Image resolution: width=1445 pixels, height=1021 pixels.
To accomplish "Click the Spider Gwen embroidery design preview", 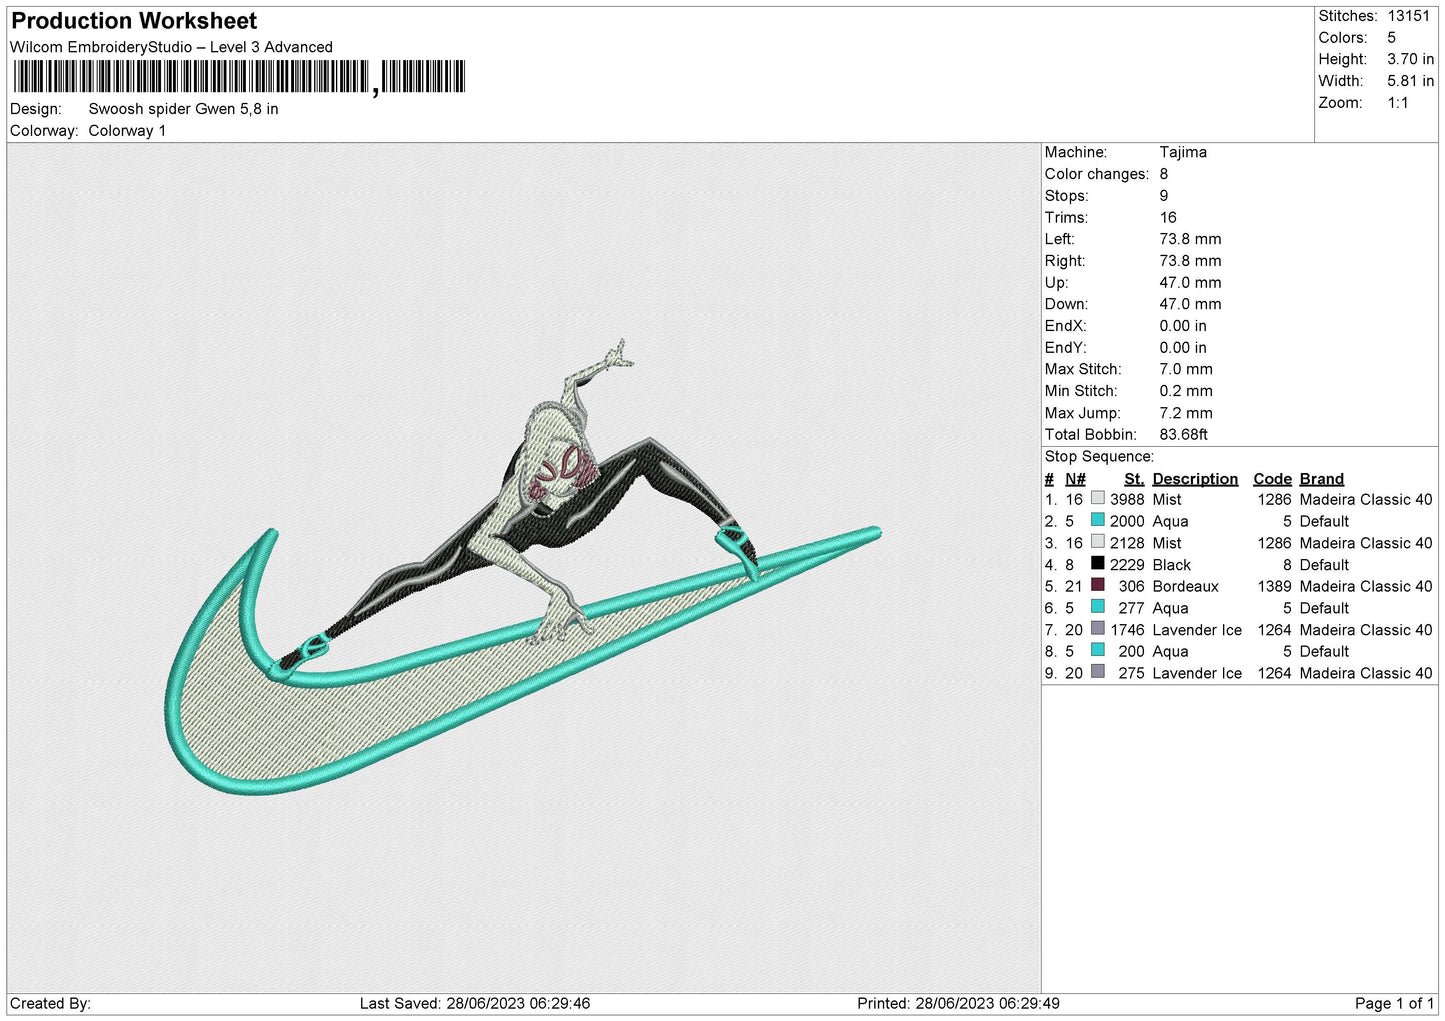I will pyautogui.click(x=524, y=567).
